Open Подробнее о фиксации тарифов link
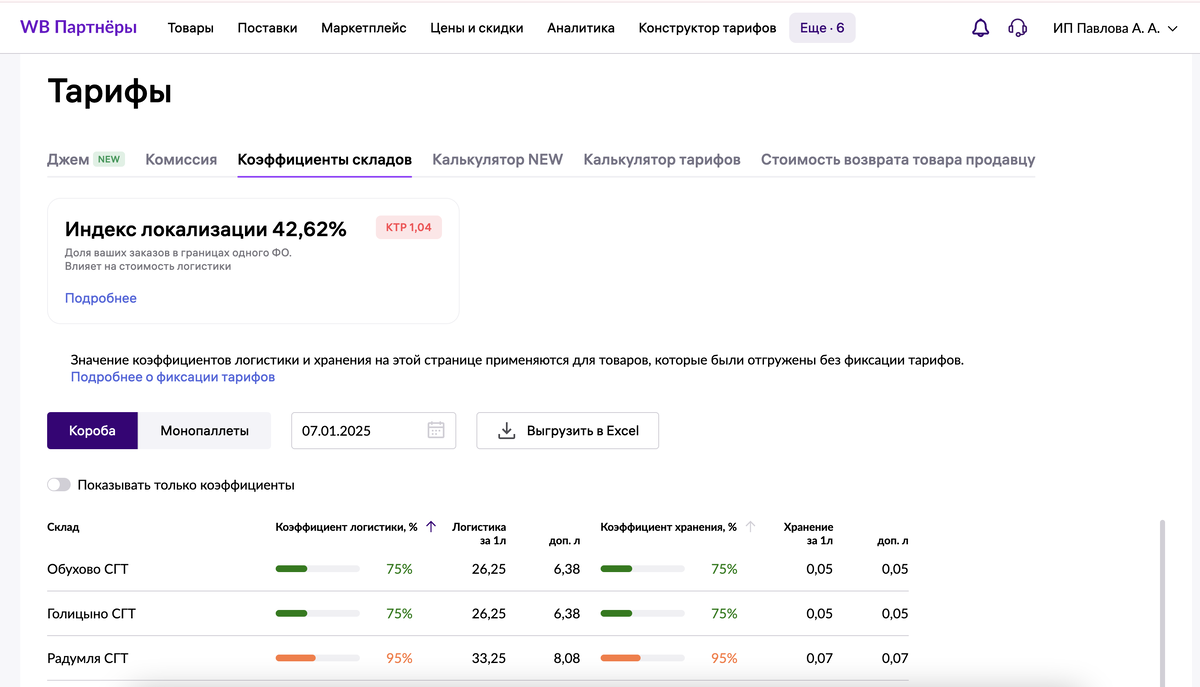 172,376
